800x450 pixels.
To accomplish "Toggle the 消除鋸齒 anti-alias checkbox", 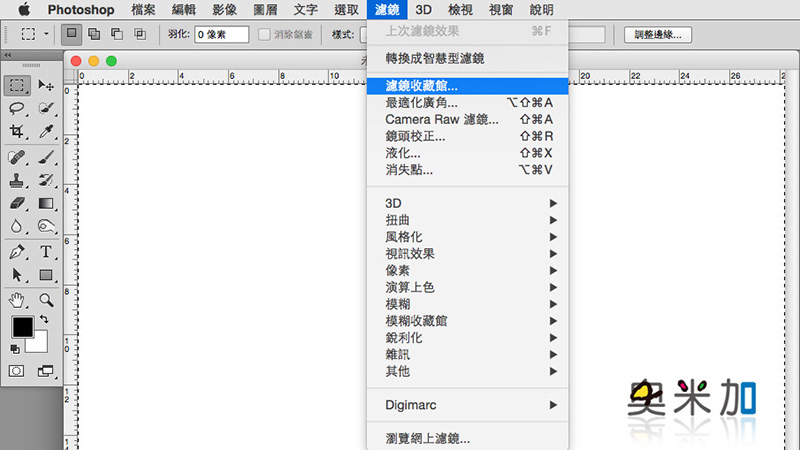I will [264, 35].
